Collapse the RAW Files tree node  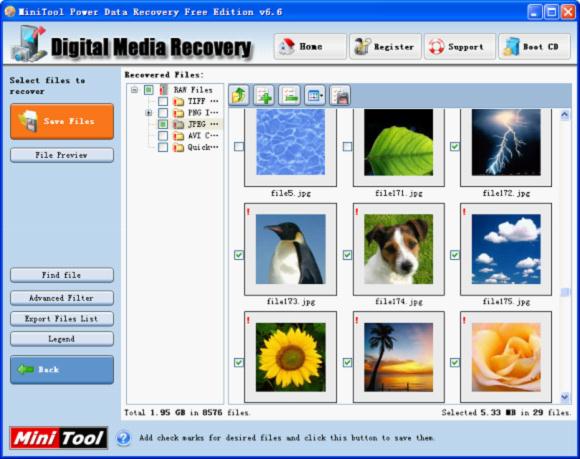[x=134, y=90]
